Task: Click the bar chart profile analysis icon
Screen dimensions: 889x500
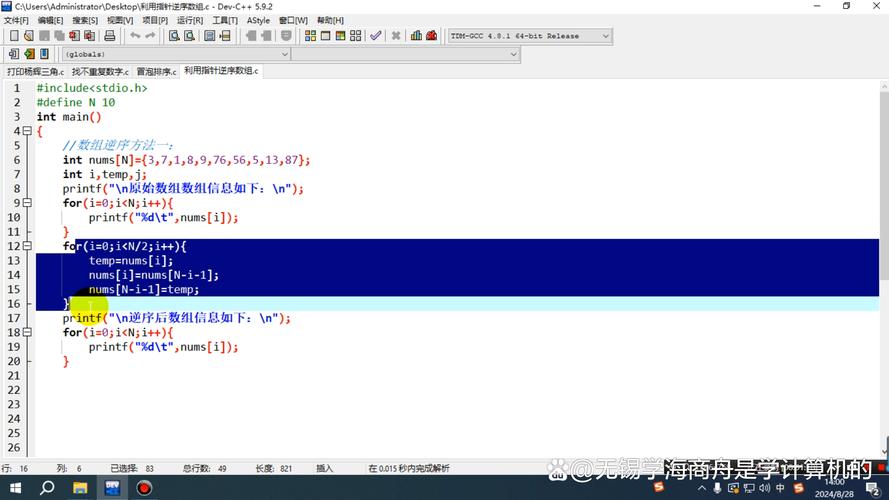Action: click(414, 36)
